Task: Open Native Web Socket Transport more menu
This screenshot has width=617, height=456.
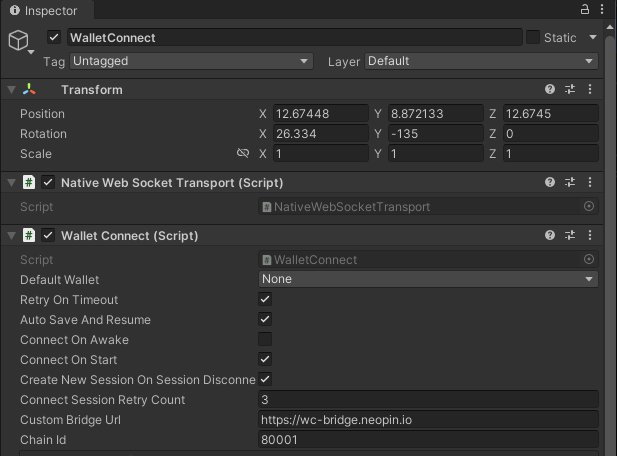Action: pyautogui.click(x=590, y=183)
